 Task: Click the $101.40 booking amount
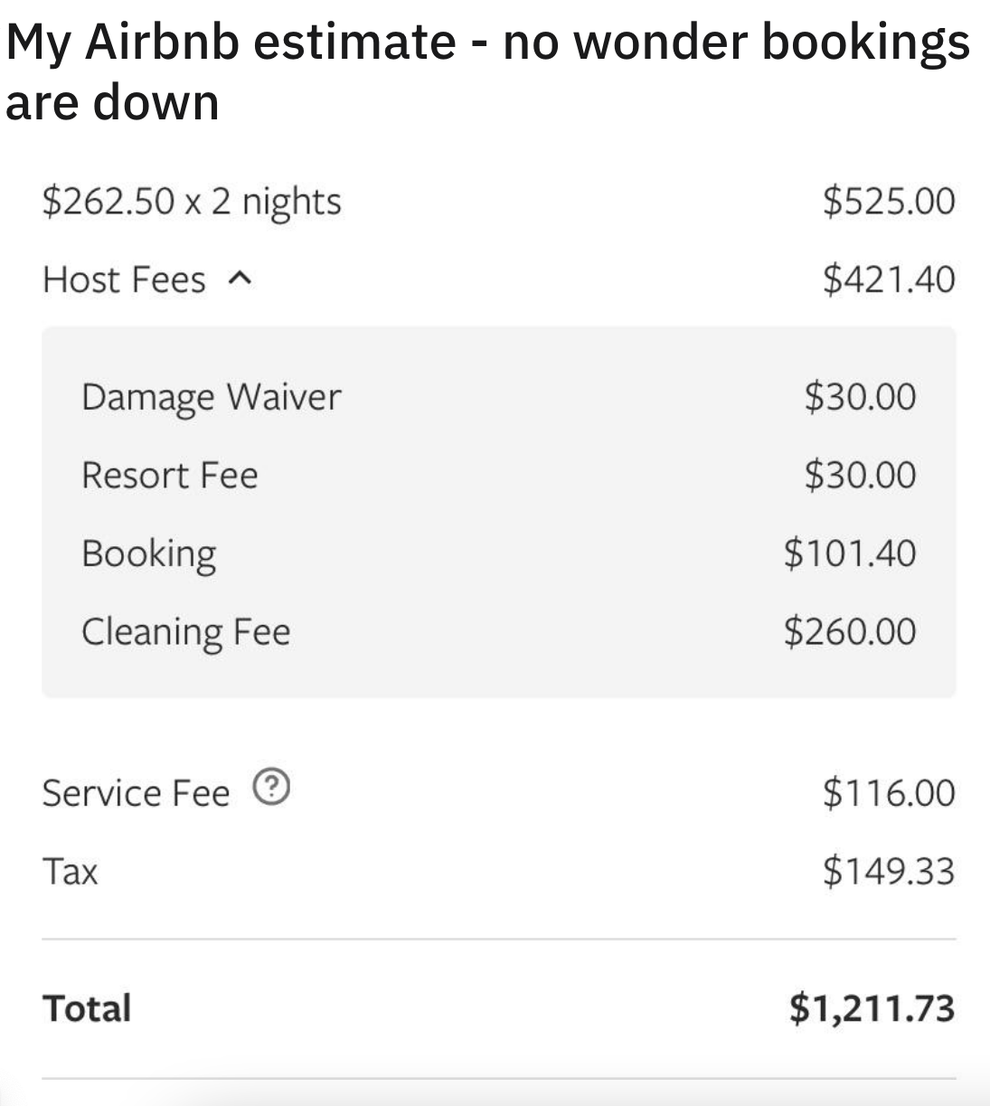coord(849,553)
